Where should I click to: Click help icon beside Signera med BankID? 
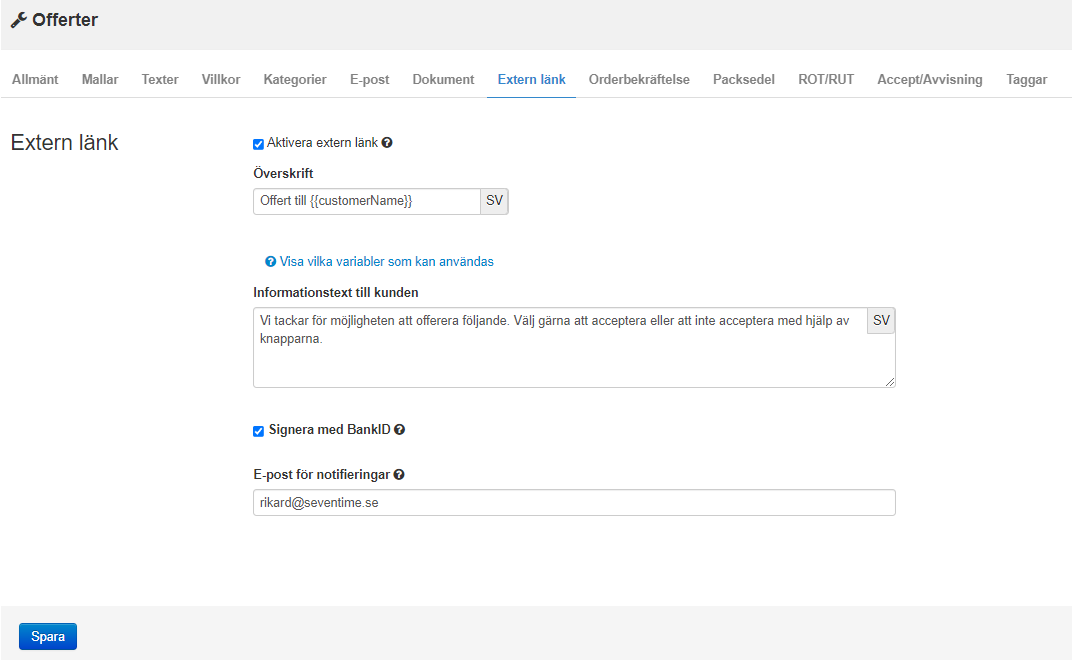click(399, 430)
